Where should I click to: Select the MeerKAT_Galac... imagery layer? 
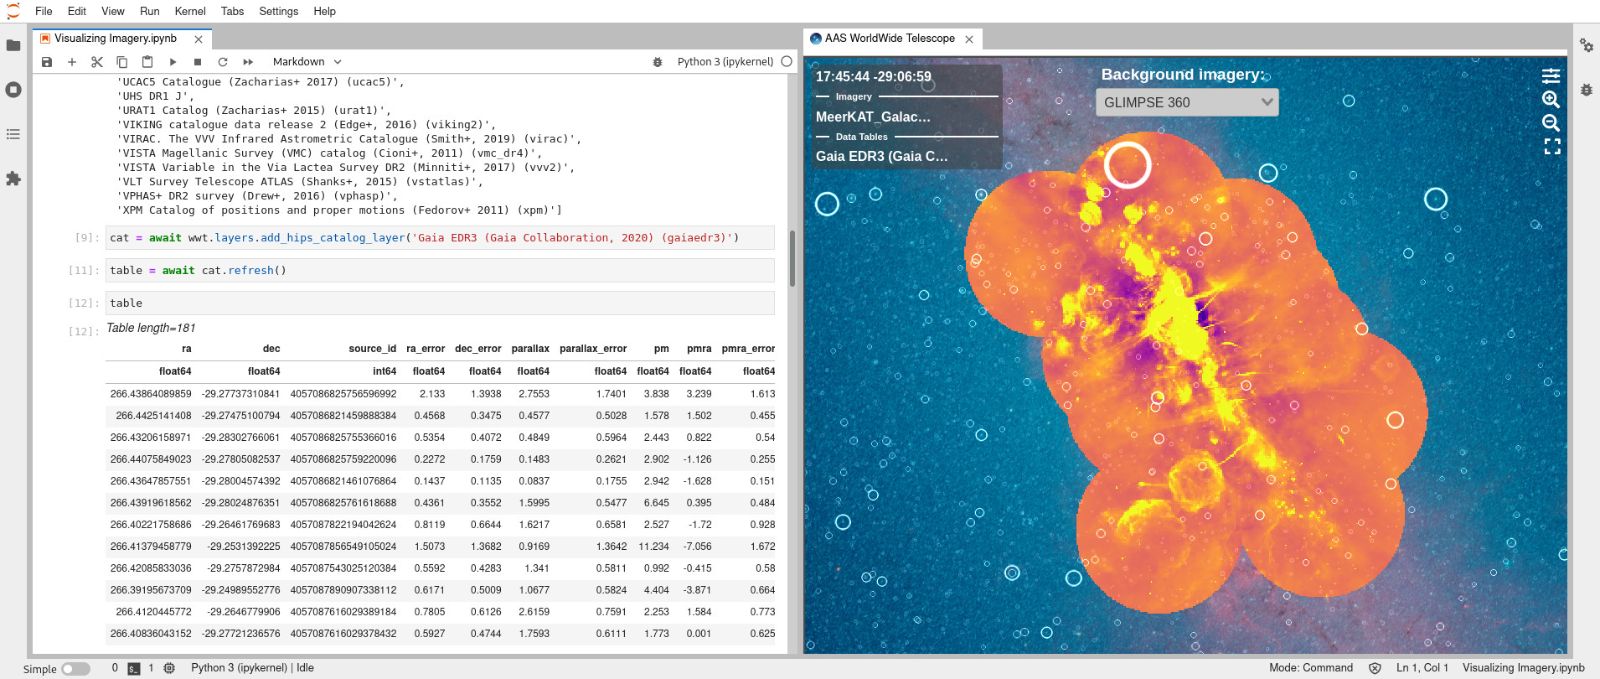(x=873, y=117)
